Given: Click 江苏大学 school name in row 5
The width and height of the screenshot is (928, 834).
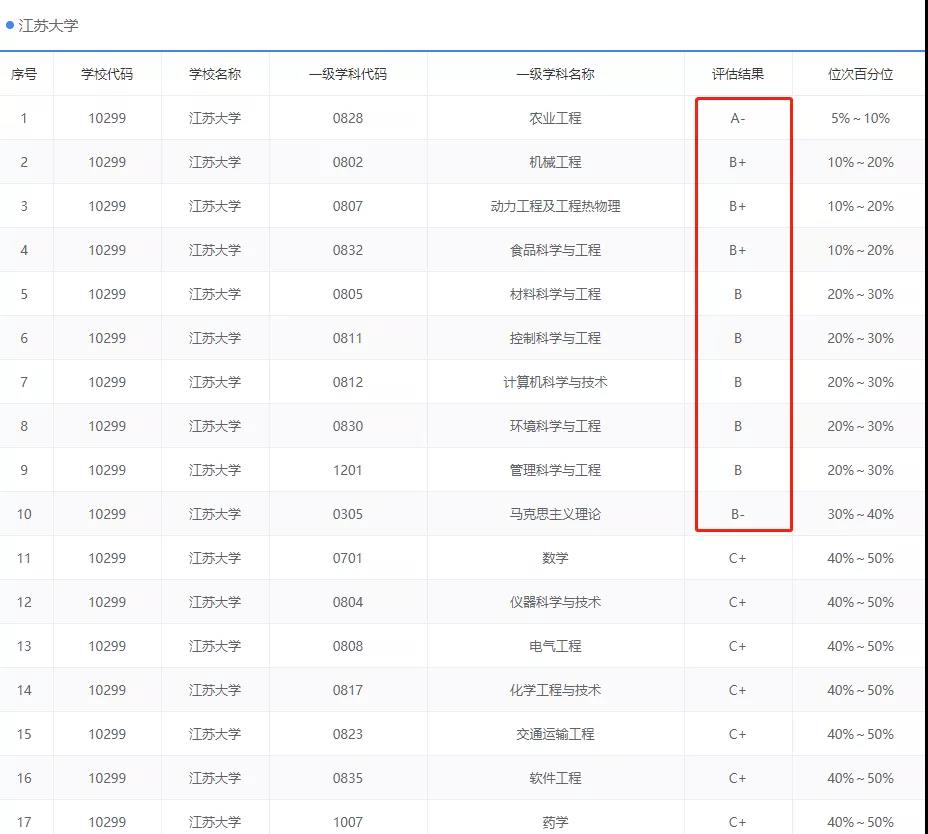Looking at the screenshot, I should point(214,293).
